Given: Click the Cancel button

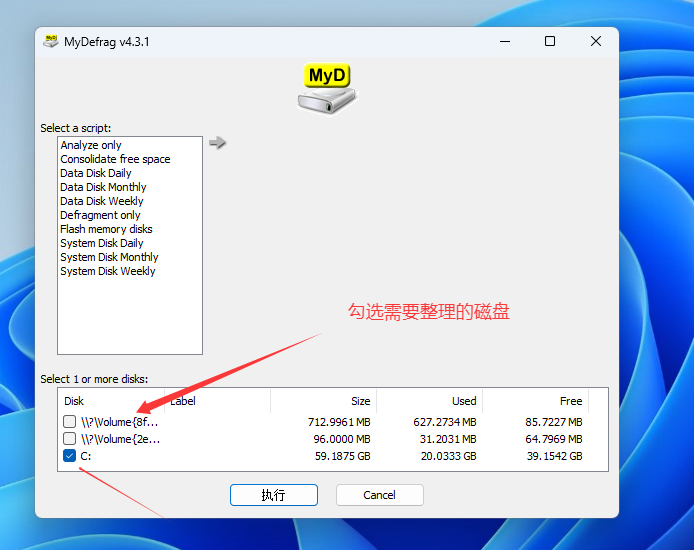Looking at the screenshot, I should tap(379, 495).
